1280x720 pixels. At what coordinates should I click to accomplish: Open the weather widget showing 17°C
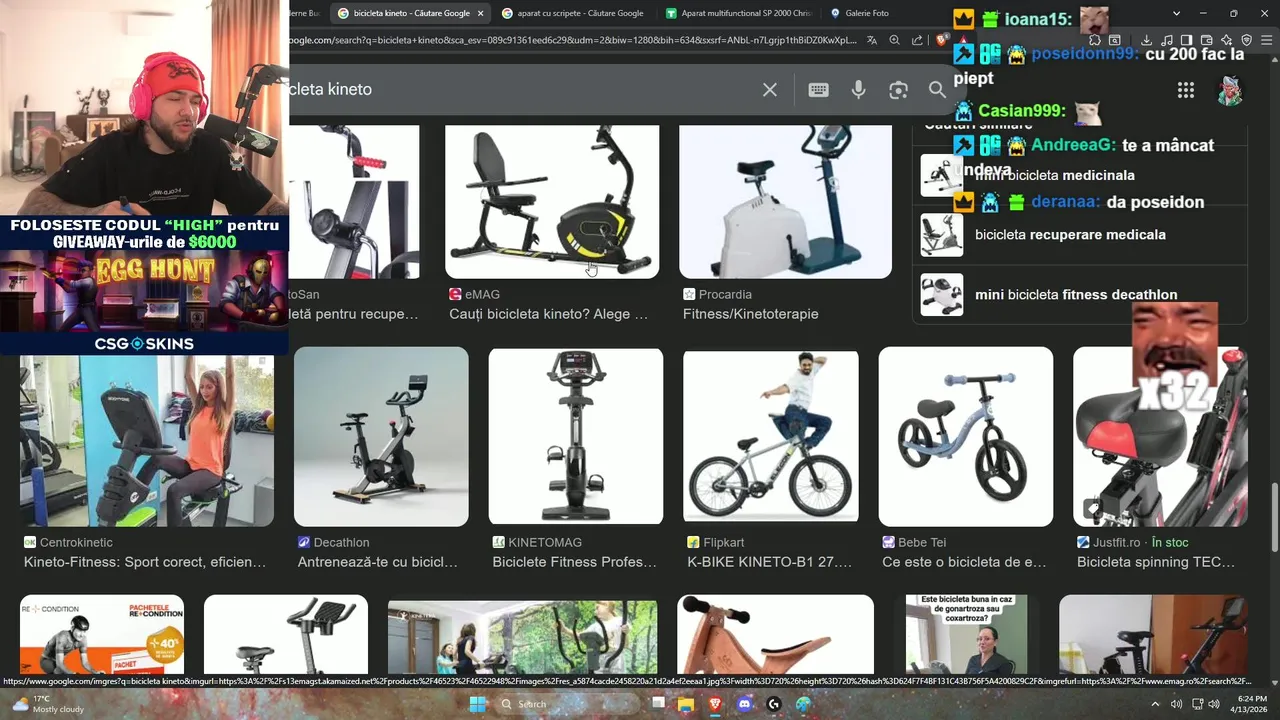(x=48, y=704)
